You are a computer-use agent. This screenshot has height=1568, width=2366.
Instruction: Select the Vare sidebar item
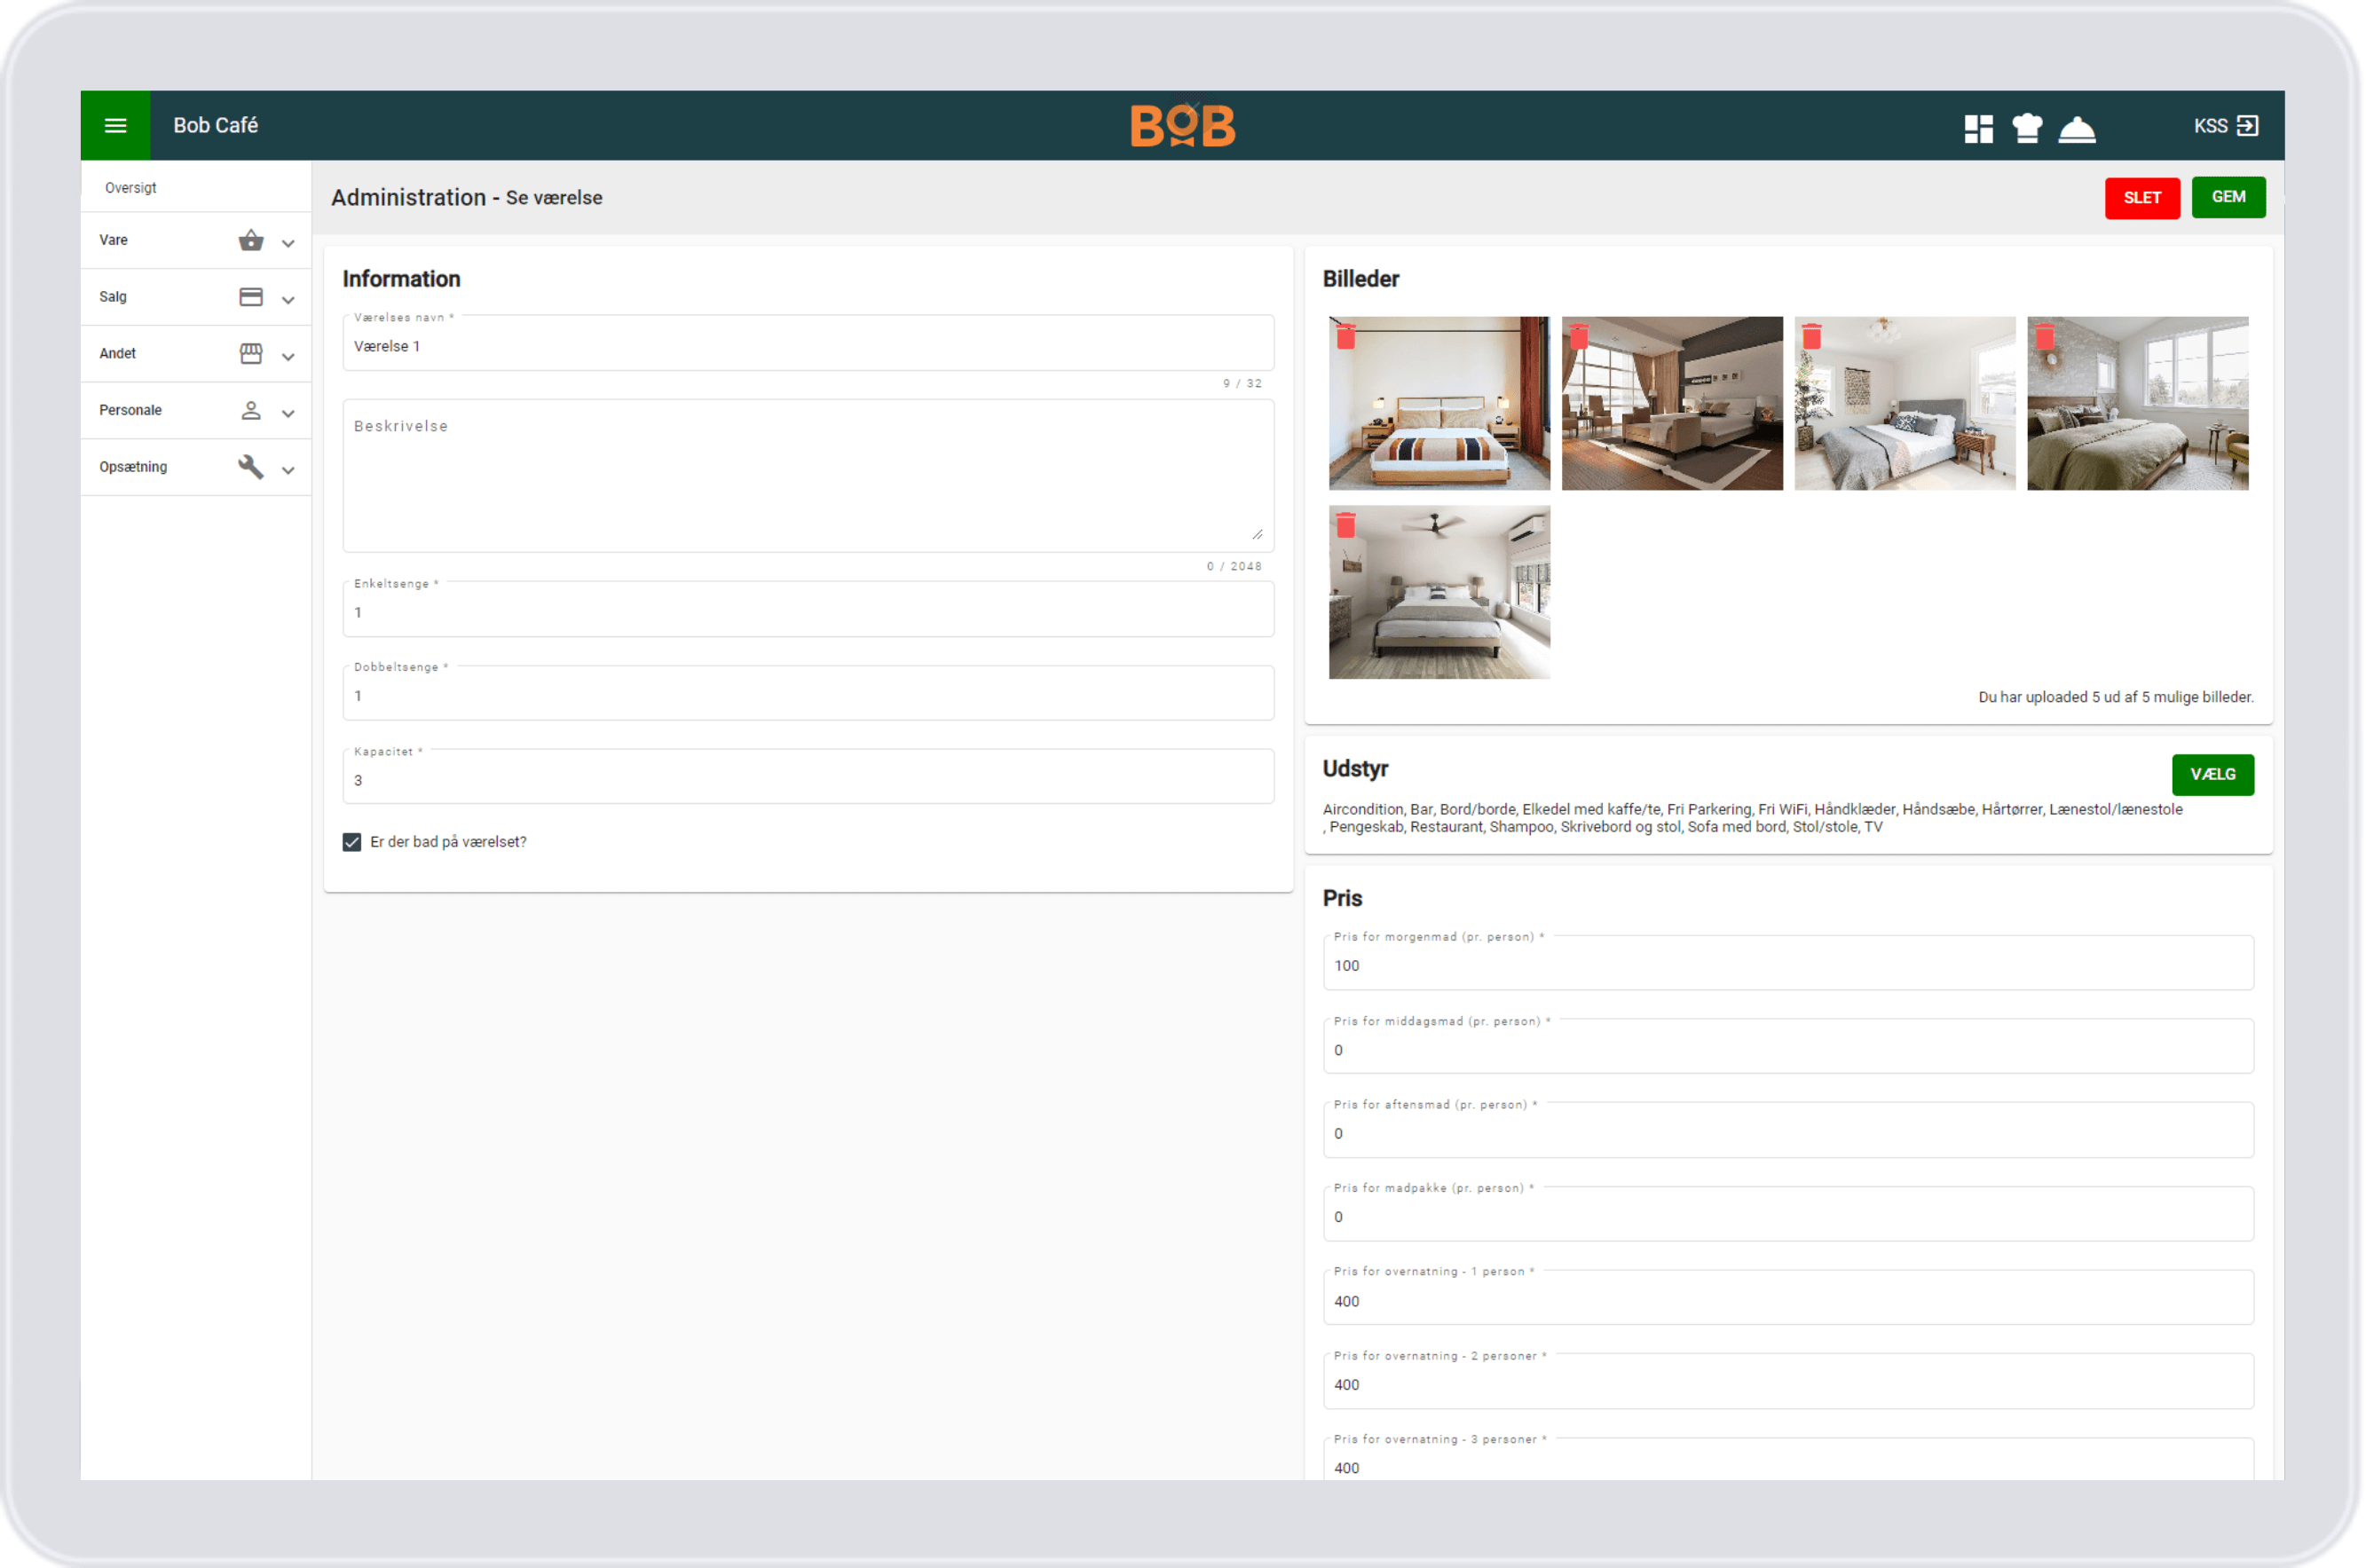coord(196,240)
